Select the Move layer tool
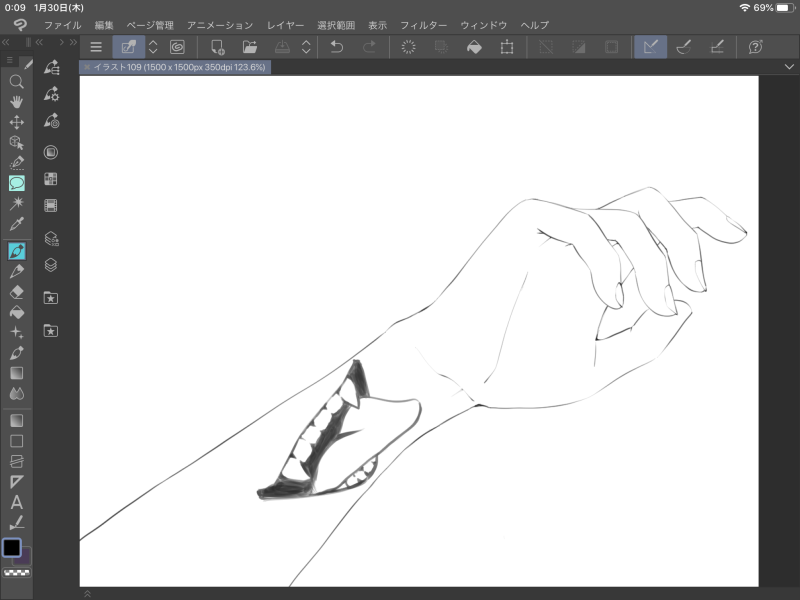Viewport: 800px width, 600px height. [x=16, y=122]
